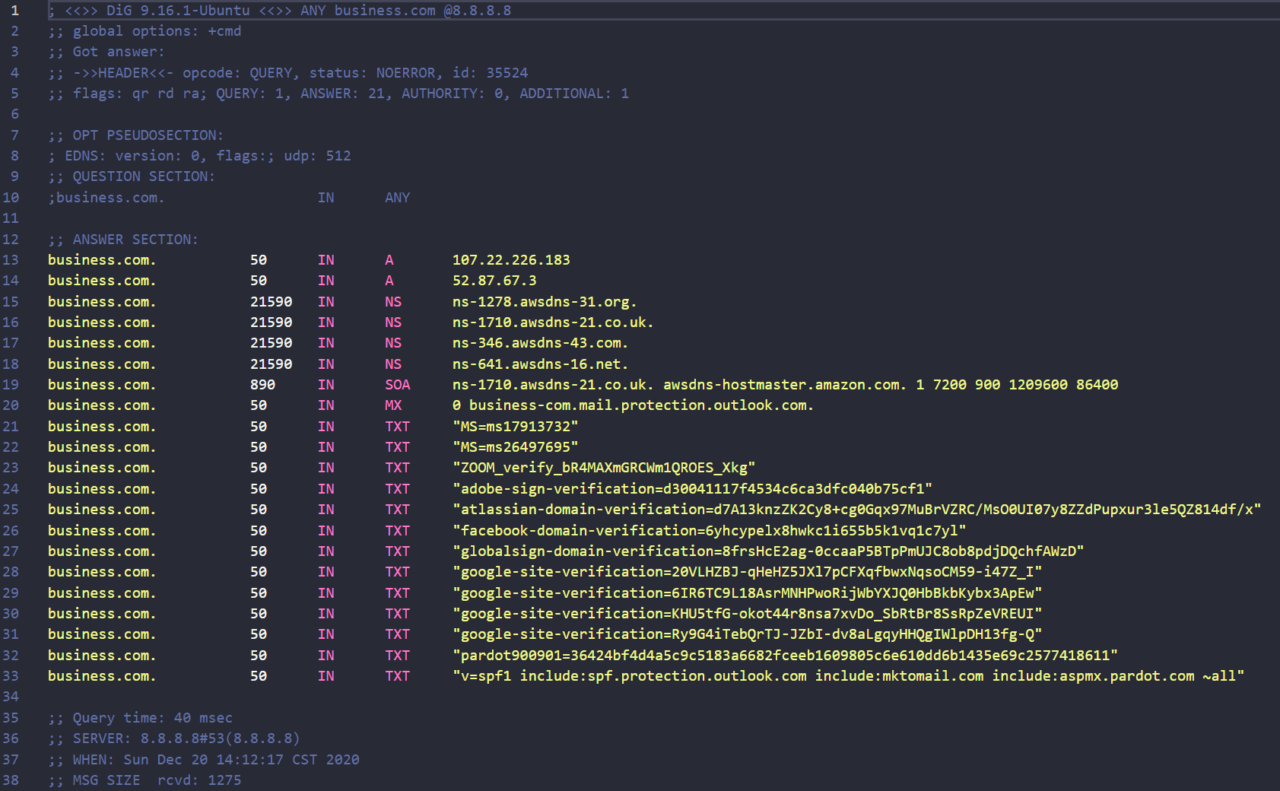The image size is (1280, 791).
Task: Click the ";; ANSWER SECTION:" header line
Action: 123,240
